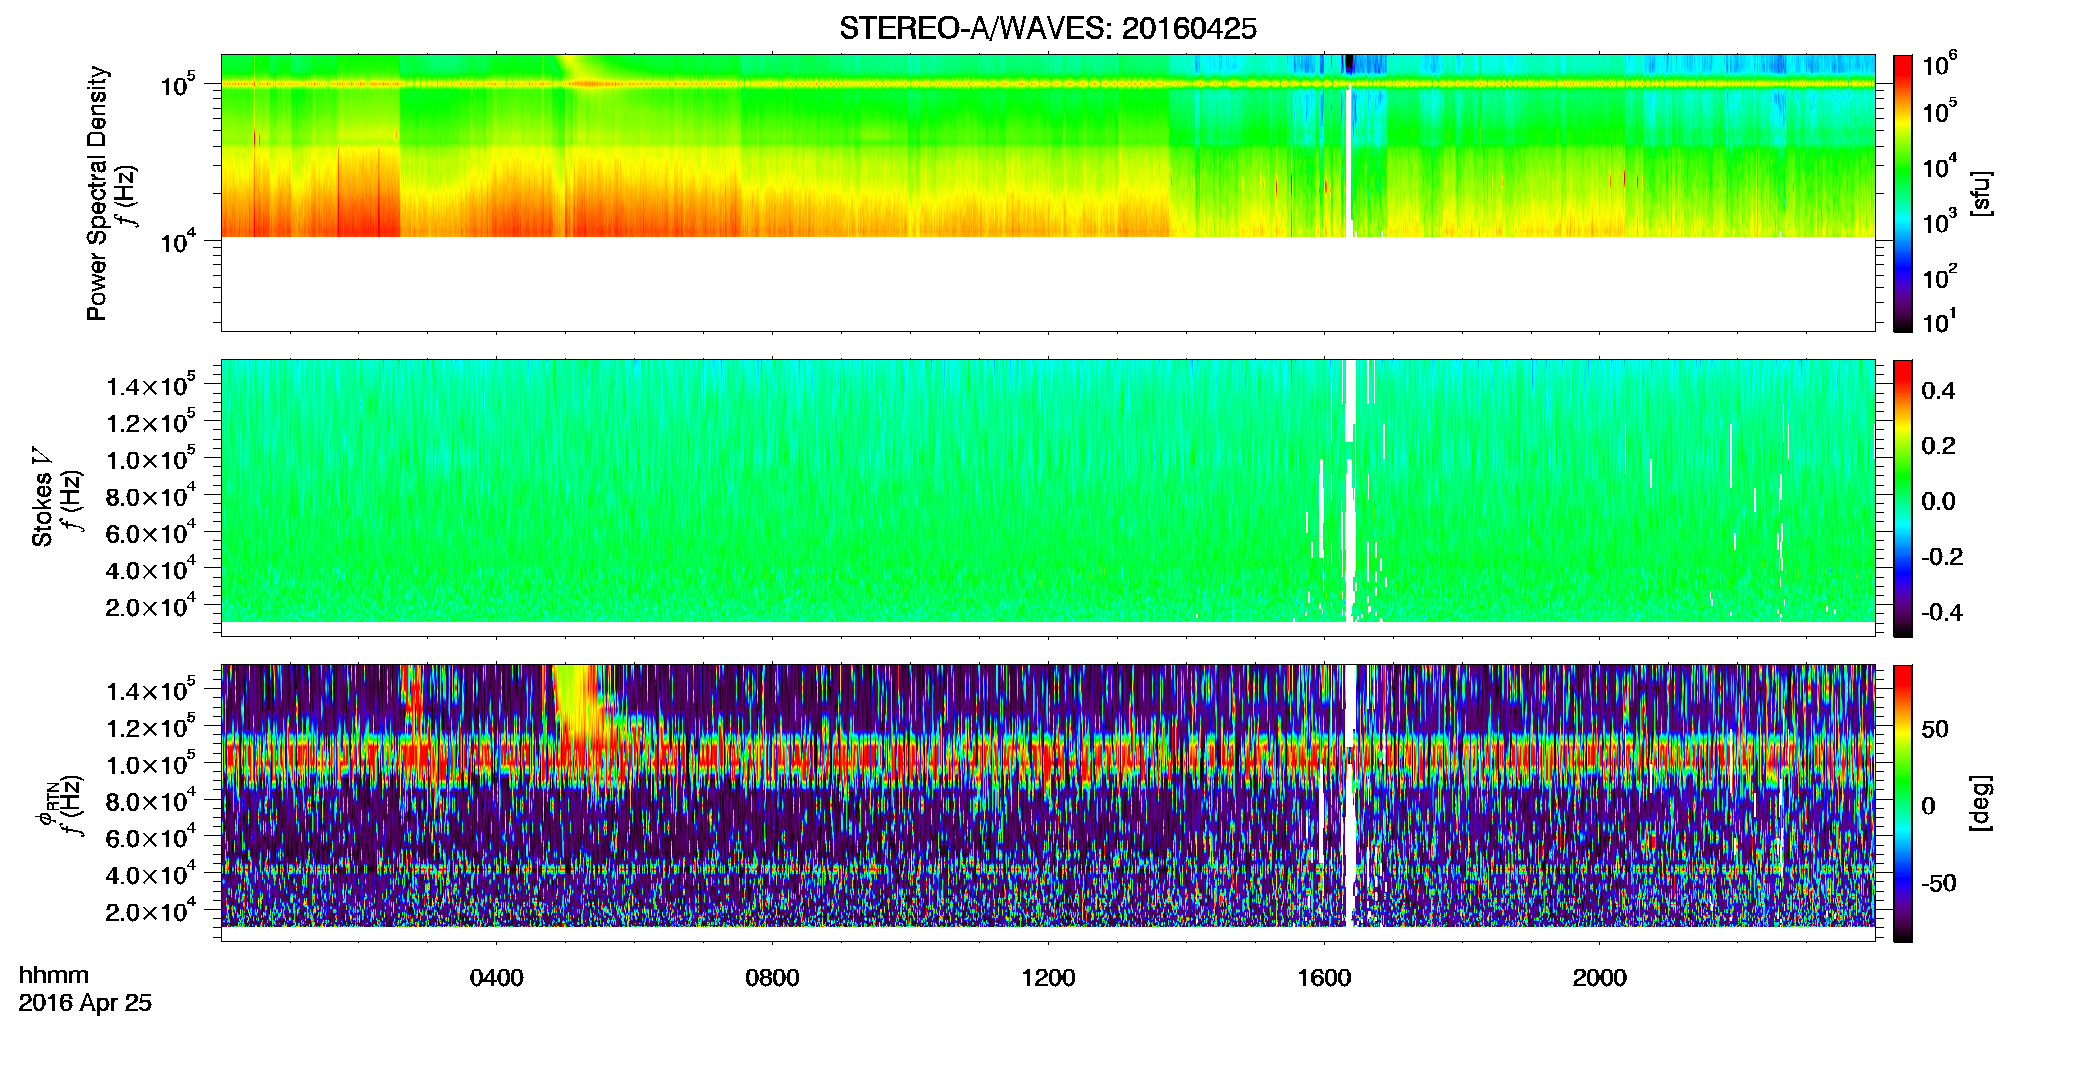This screenshot has width=2096, height=1080.
Task: Click the 50 degree color bar tick
Action: (1935, 729)
